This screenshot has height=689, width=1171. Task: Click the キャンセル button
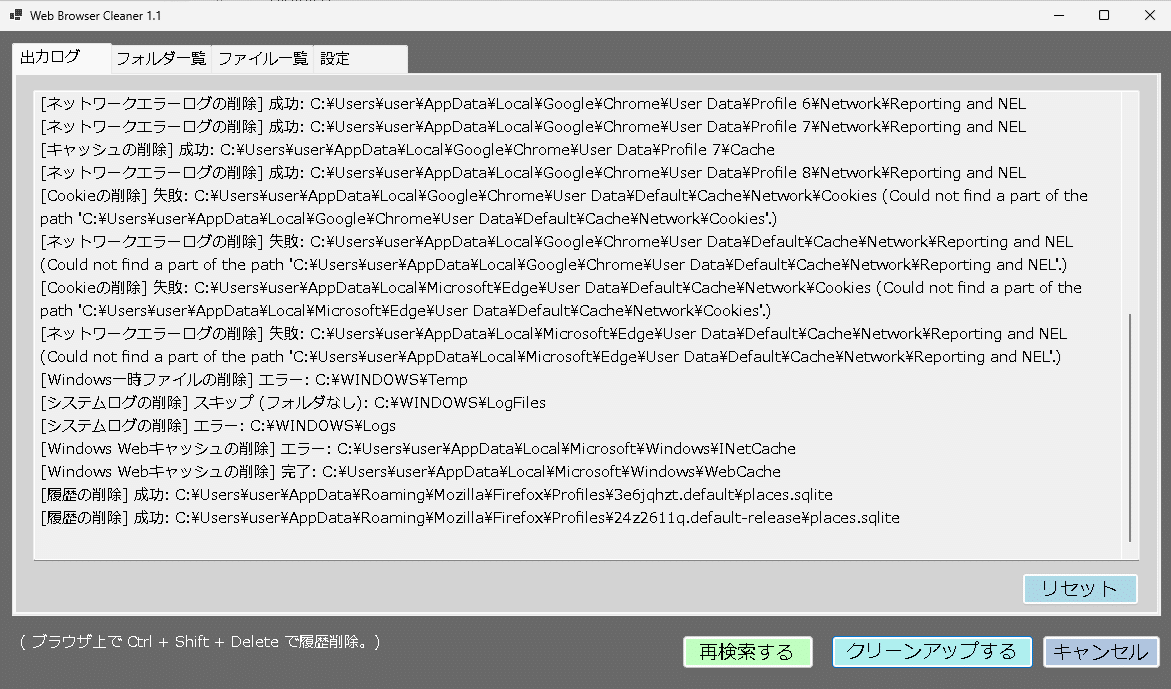[x=1101, y=652]
